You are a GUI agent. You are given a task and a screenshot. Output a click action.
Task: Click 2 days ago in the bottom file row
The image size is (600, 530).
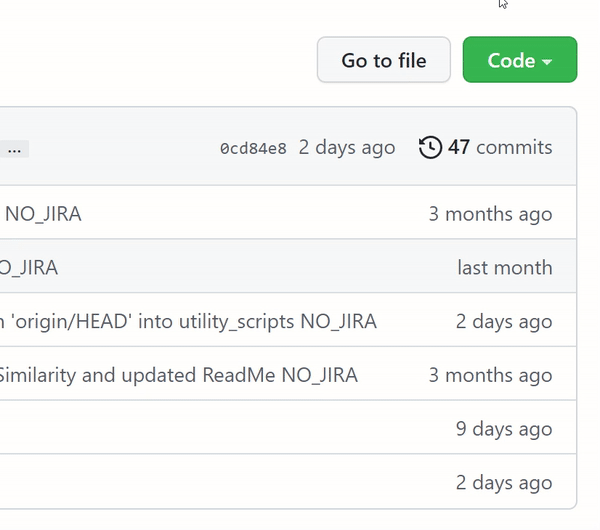point(503,483)
